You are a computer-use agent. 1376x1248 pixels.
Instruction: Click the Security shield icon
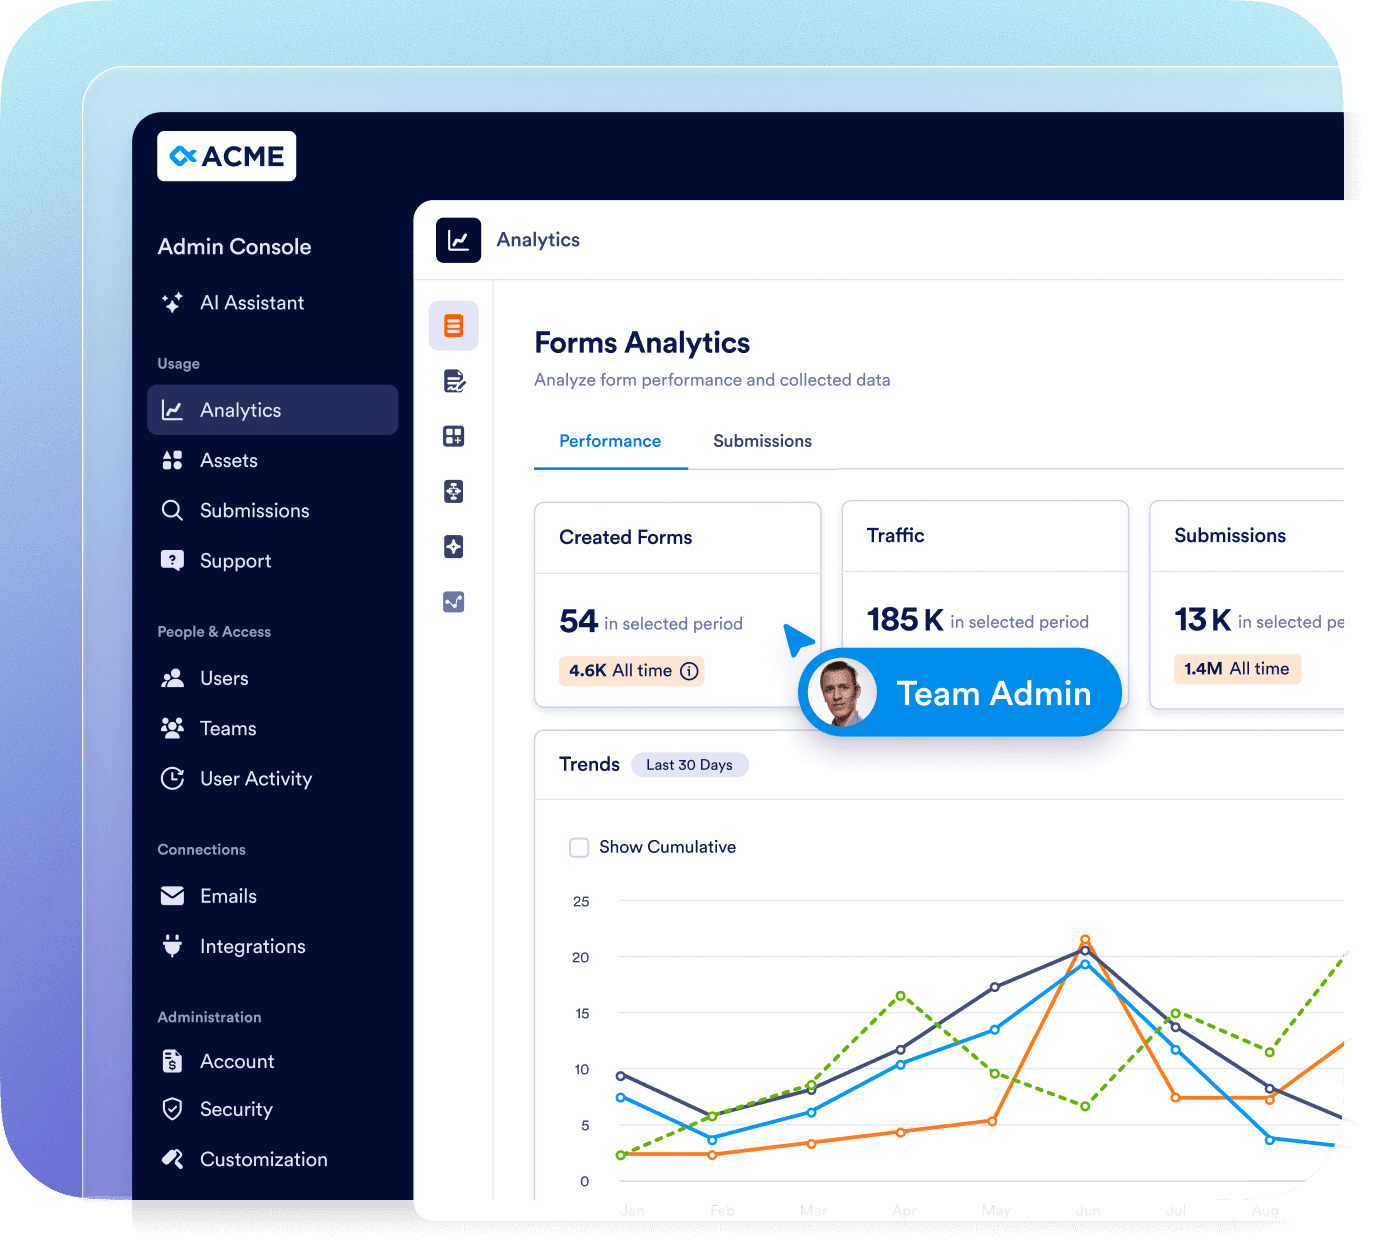172,1109
